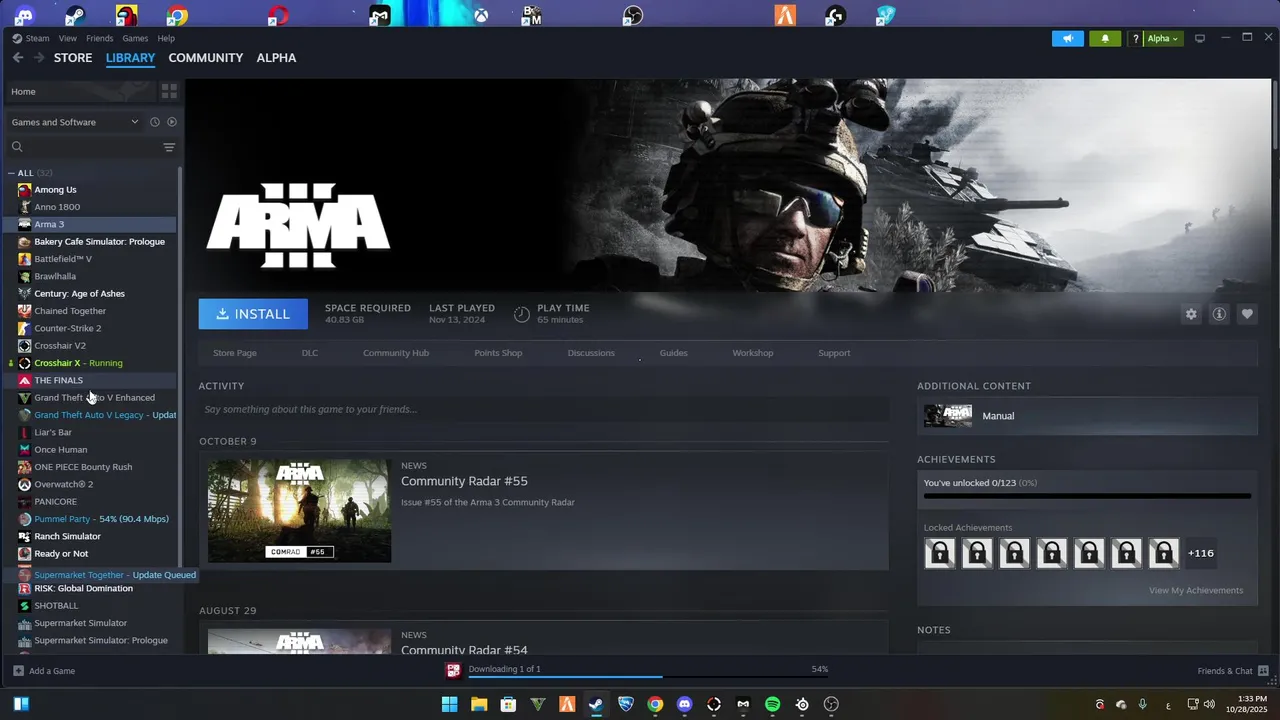Open Google Chrome from the taskbar

[654, 704]
